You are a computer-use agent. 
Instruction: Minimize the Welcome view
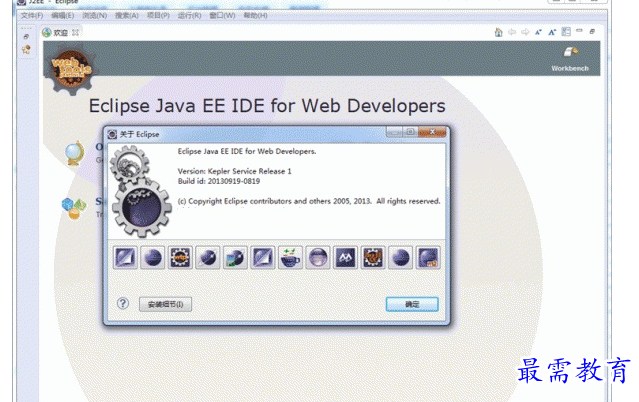(x=580, y=31)
